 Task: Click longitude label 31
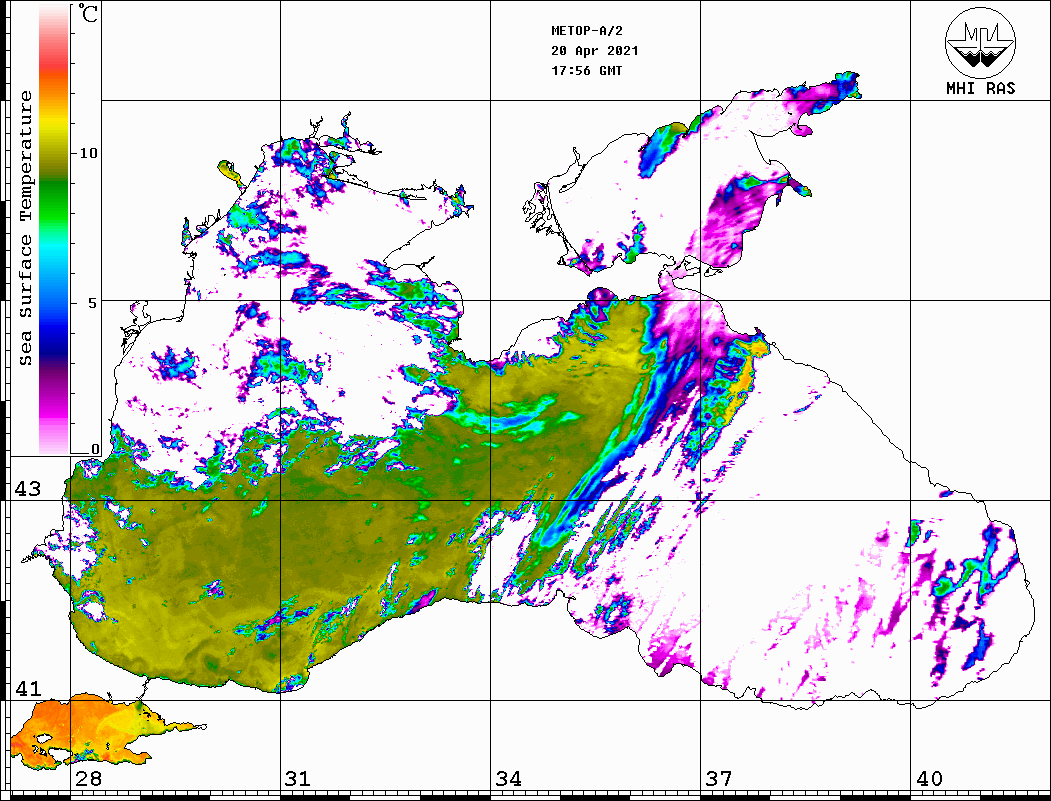[x=298, y=778]
